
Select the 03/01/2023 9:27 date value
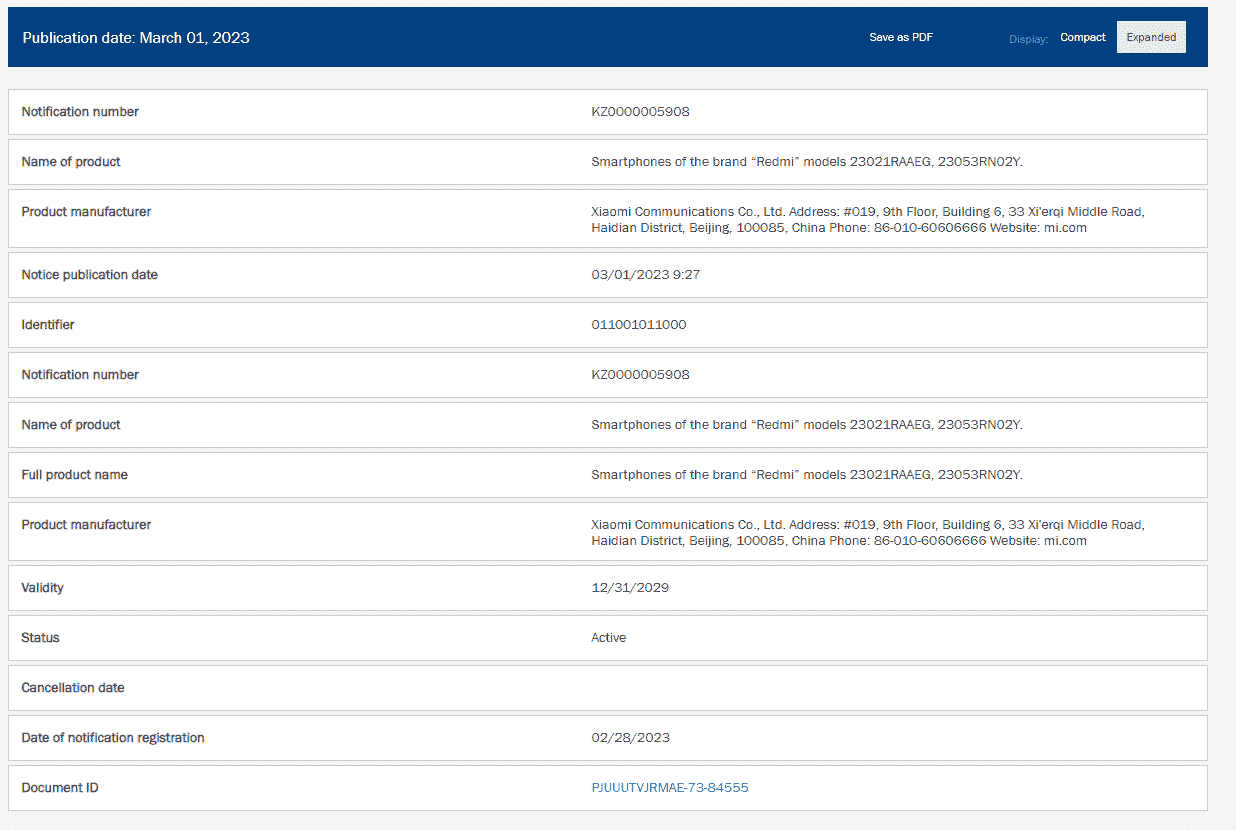(x=645, y=275)
